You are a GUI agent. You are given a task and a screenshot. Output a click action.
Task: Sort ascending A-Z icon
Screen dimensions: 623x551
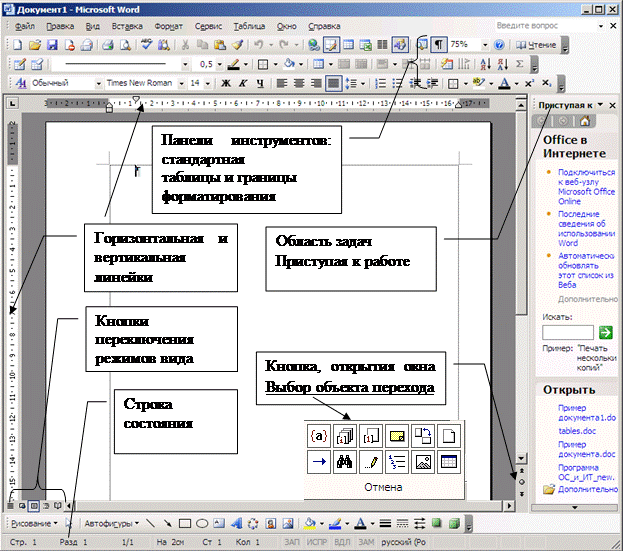[x=486, y=64]
